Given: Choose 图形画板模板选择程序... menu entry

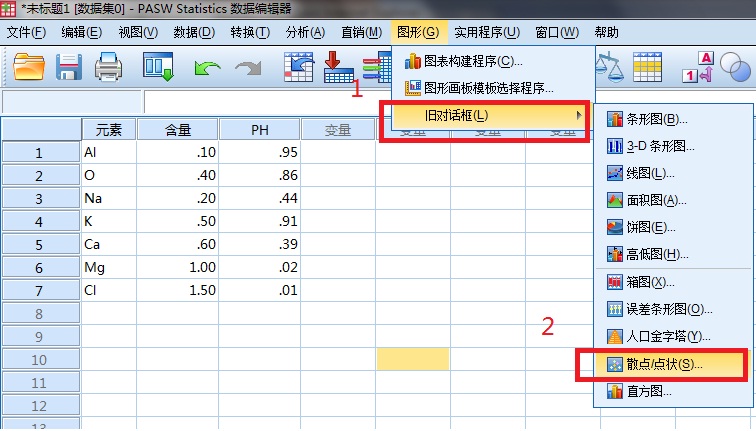Looking at the screenshot, I should point(493,88).
